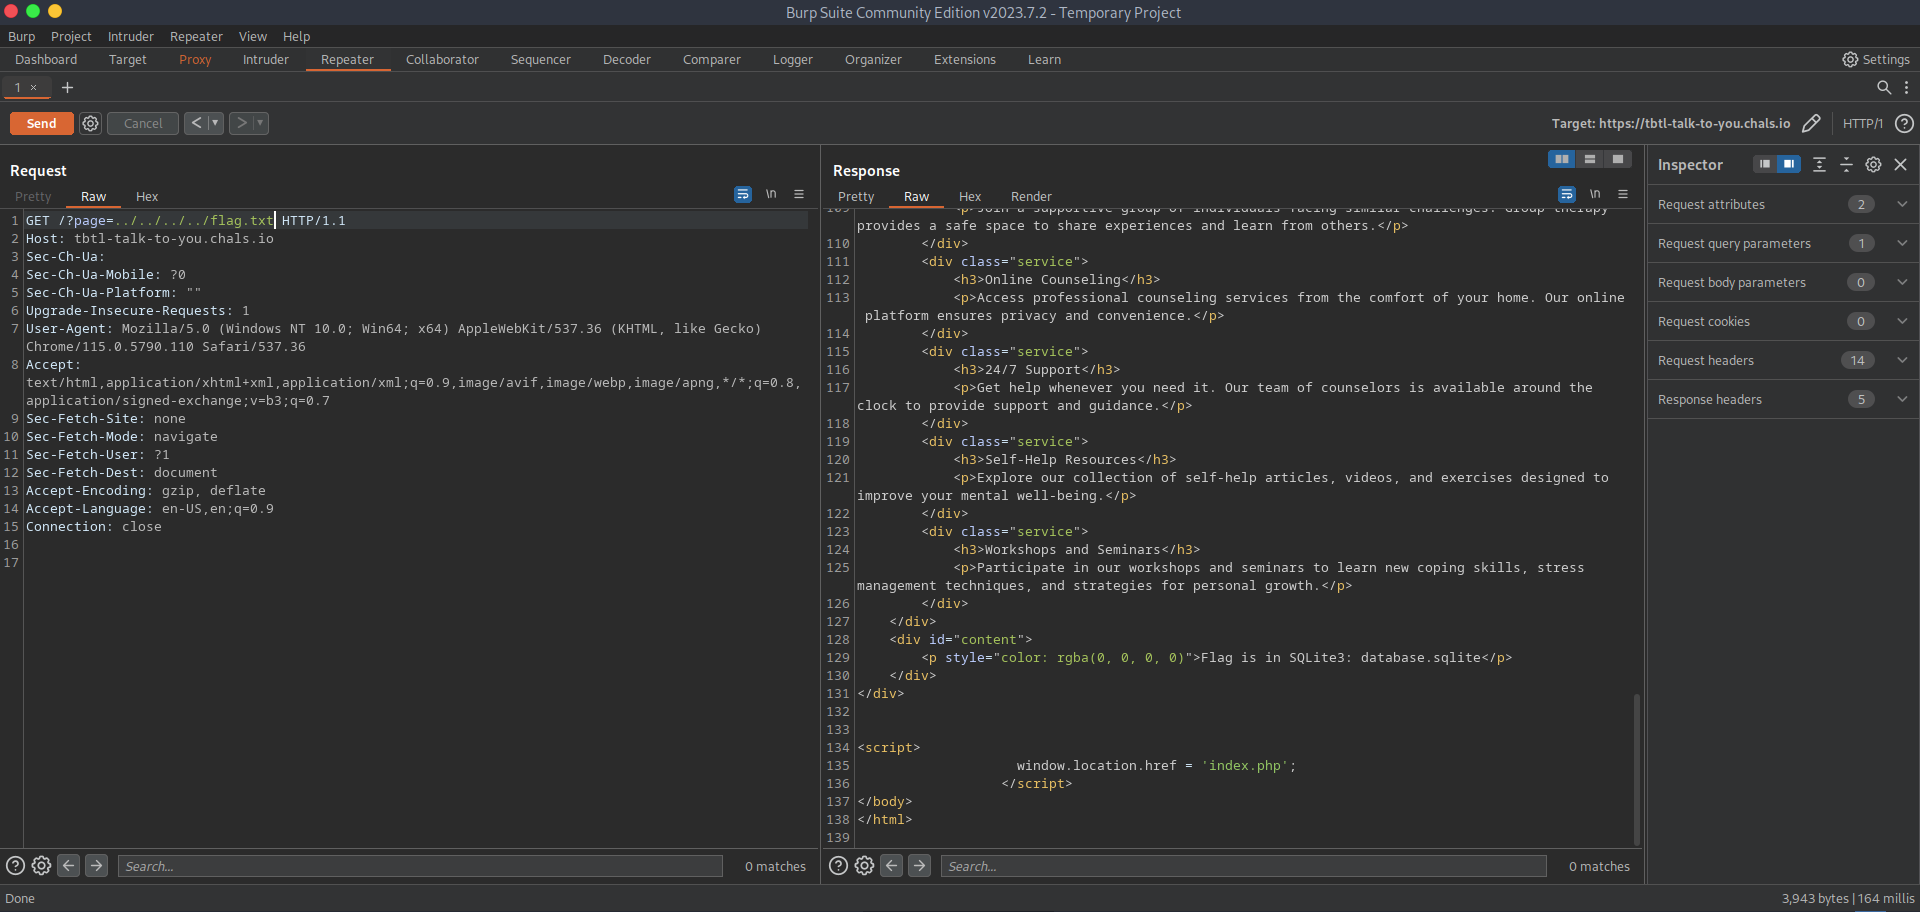The width and height of the screenshot is (1920, 912).
Task: Toggle HTTP/1 protocol selector
Action: click(x=1862, y=123)
